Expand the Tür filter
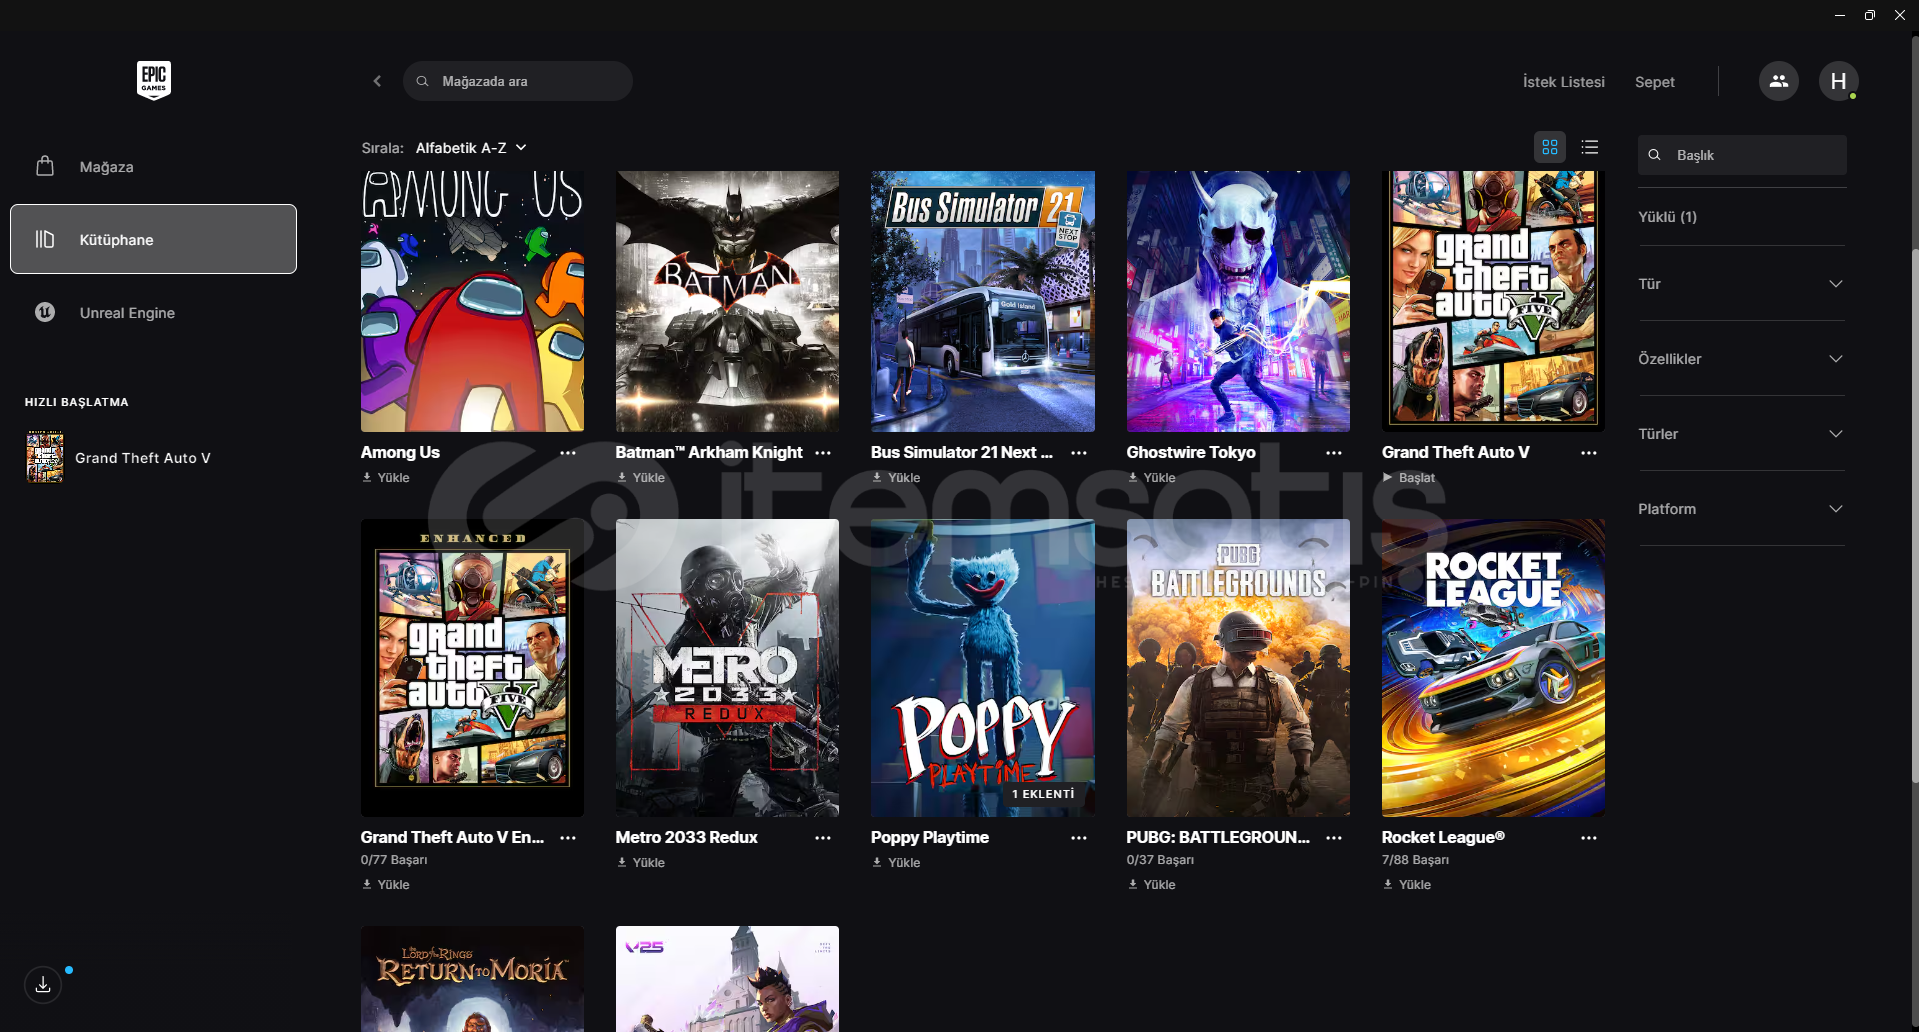Image resolution: width=1919 pixels, height=1032 pixels. coord(1741,284)
